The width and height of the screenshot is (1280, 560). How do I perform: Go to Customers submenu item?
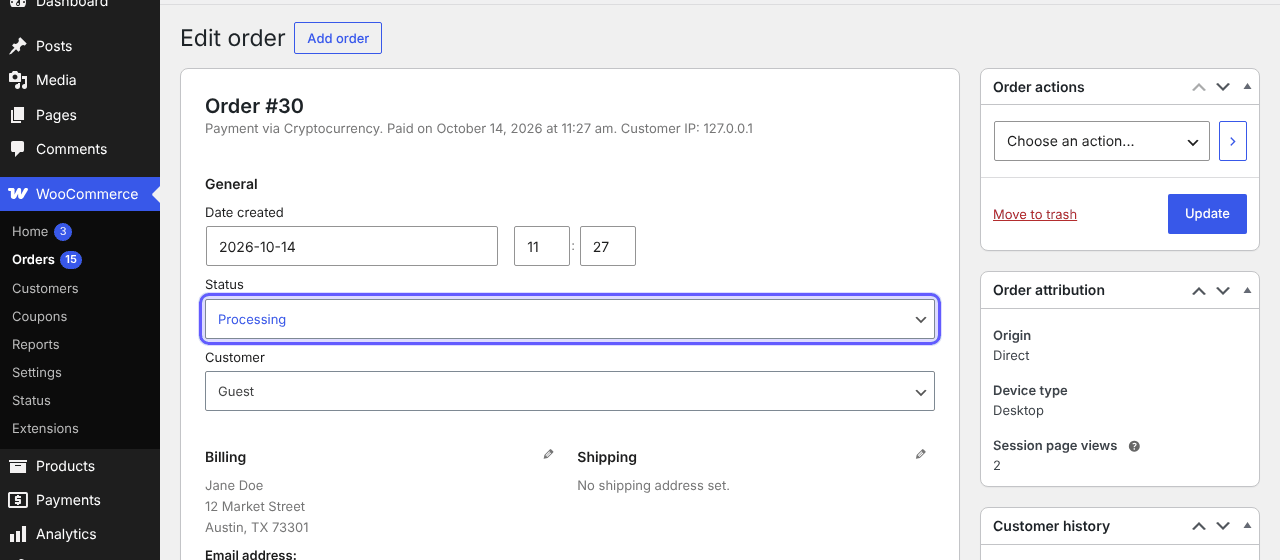coord(45,288)
